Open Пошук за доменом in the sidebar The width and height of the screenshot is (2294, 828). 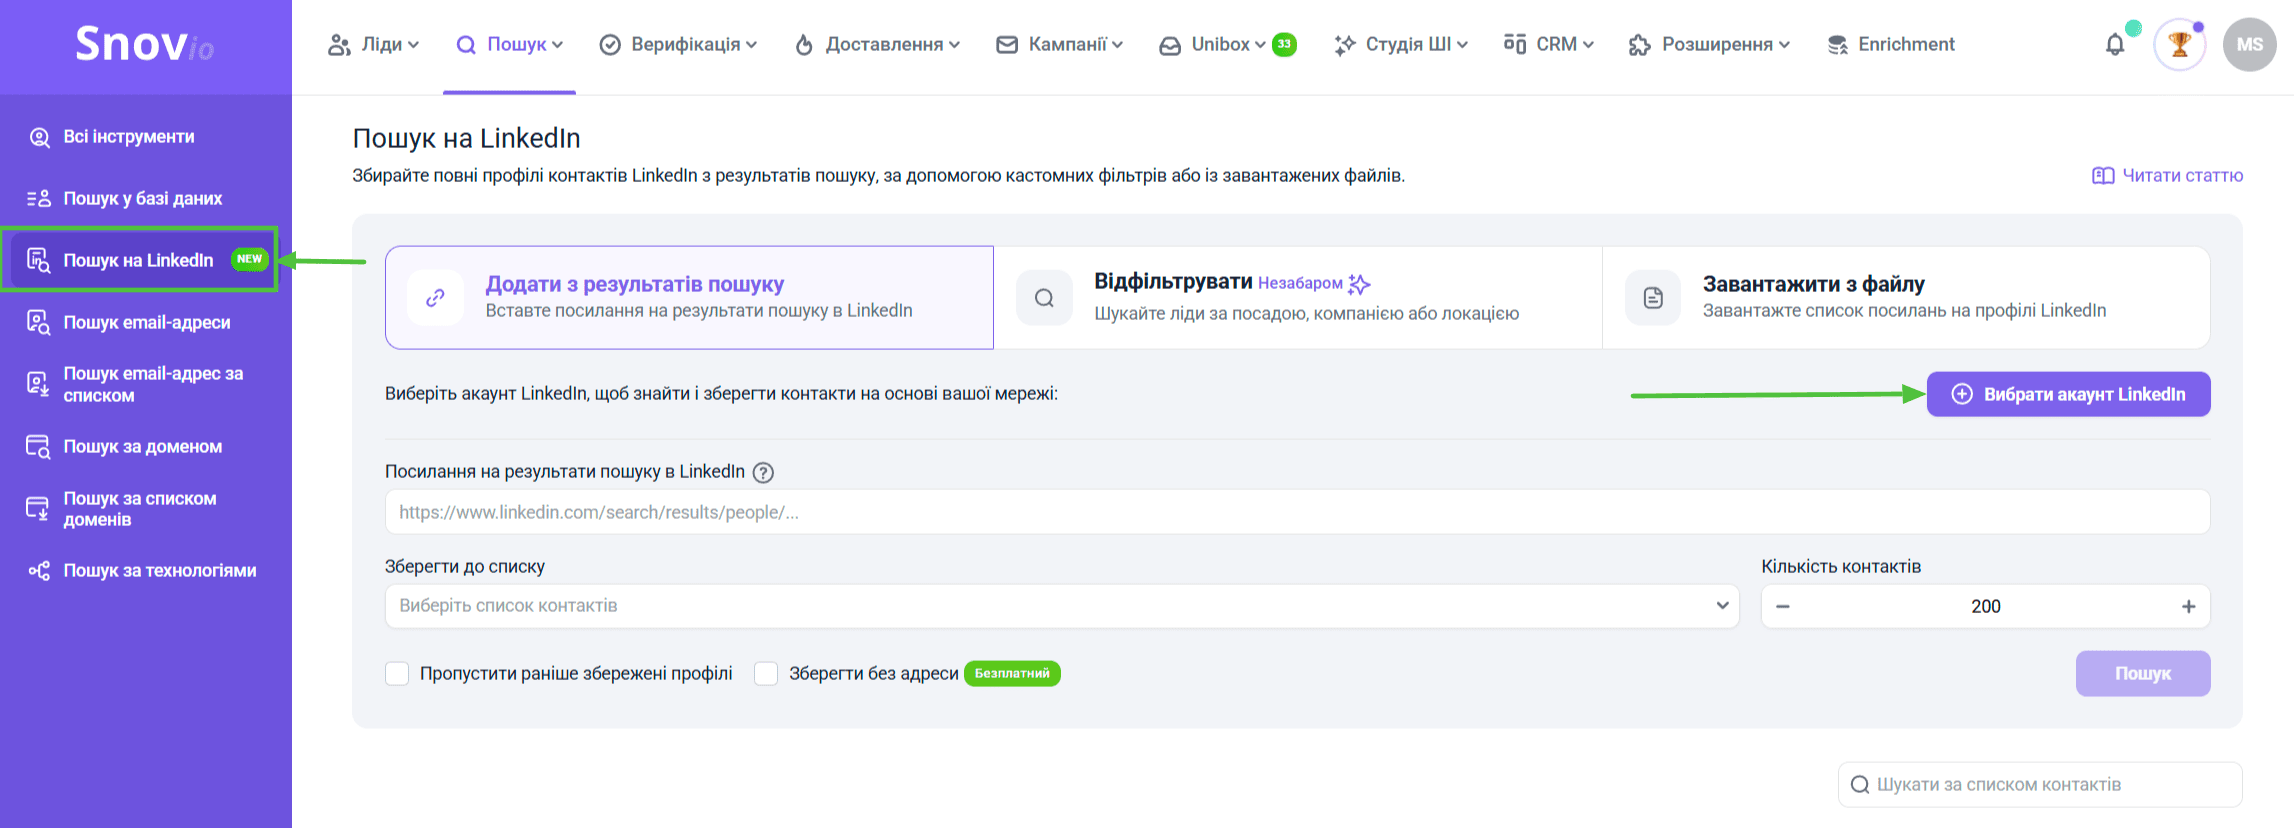(142, 447)
